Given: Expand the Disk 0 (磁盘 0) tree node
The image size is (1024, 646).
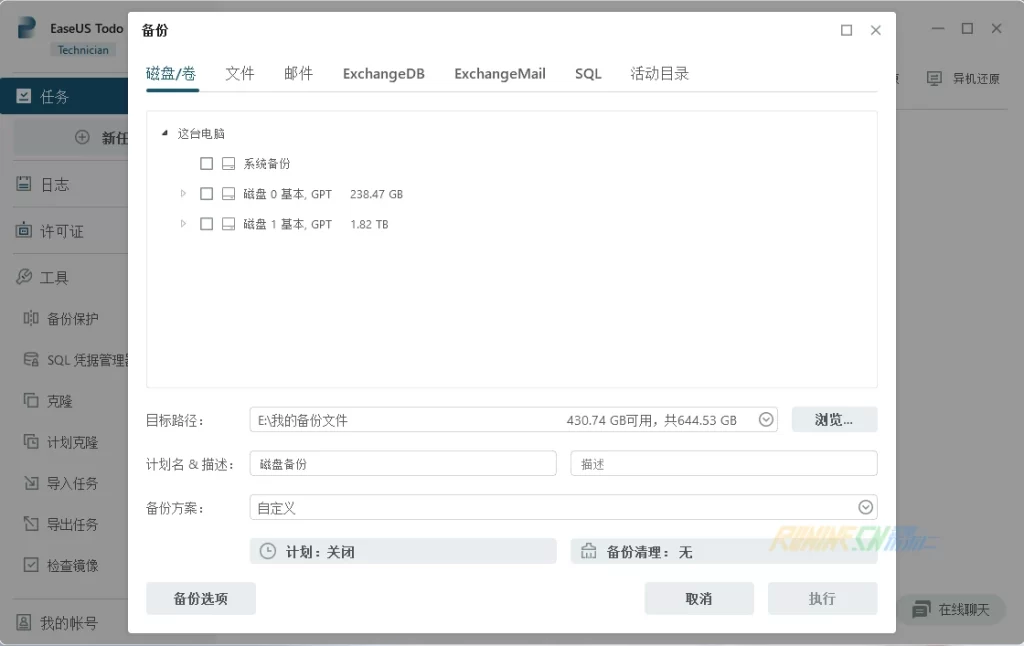Looking at the screenshot, I should pos(183,194).
